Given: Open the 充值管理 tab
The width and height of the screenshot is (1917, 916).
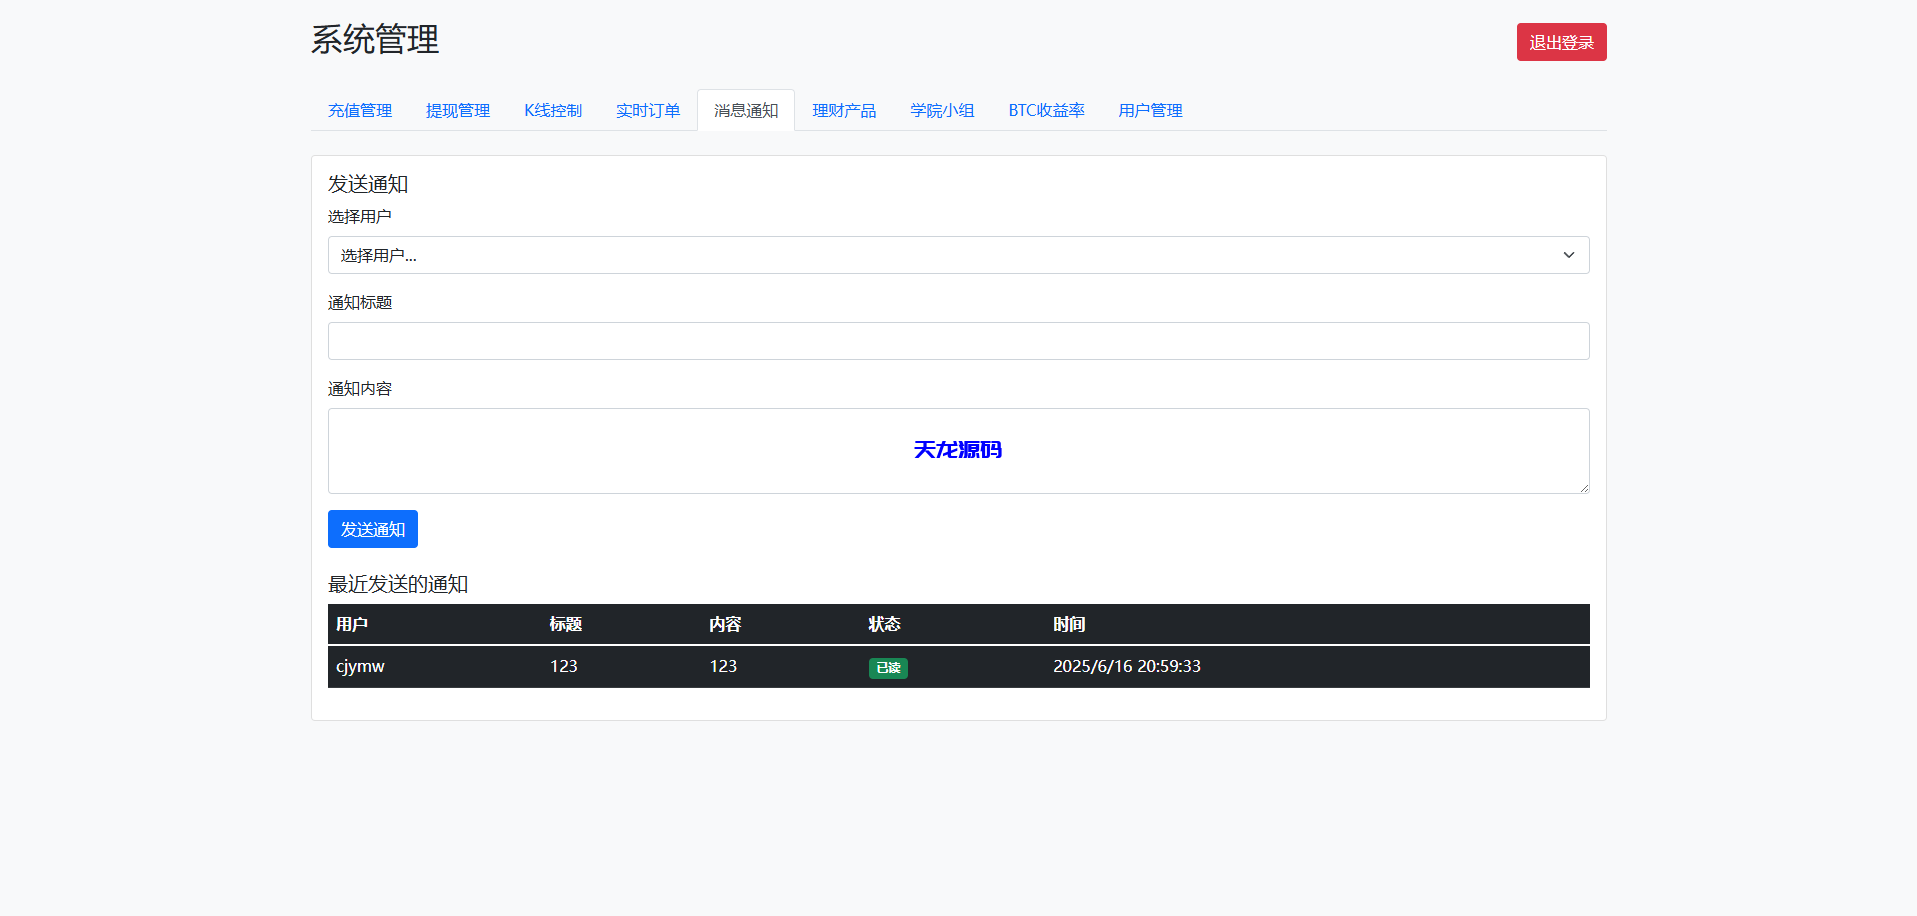Looking at the screenshot, I should 360,111.
